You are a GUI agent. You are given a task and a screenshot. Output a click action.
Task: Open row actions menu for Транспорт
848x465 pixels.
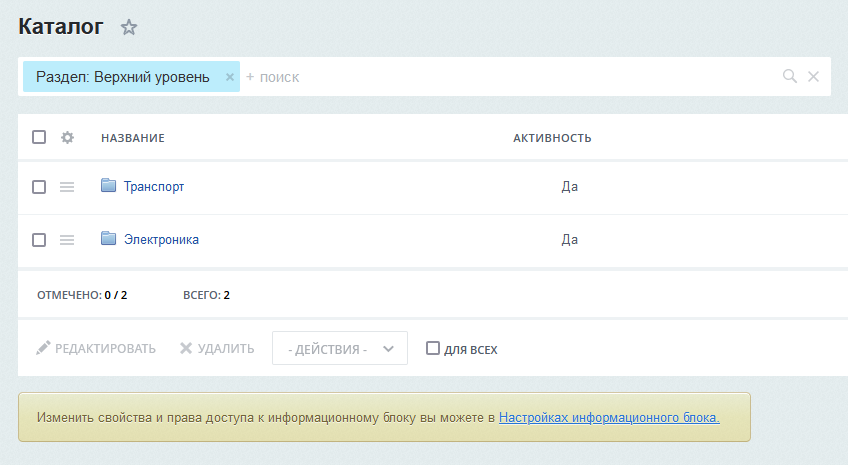point(67,187)
